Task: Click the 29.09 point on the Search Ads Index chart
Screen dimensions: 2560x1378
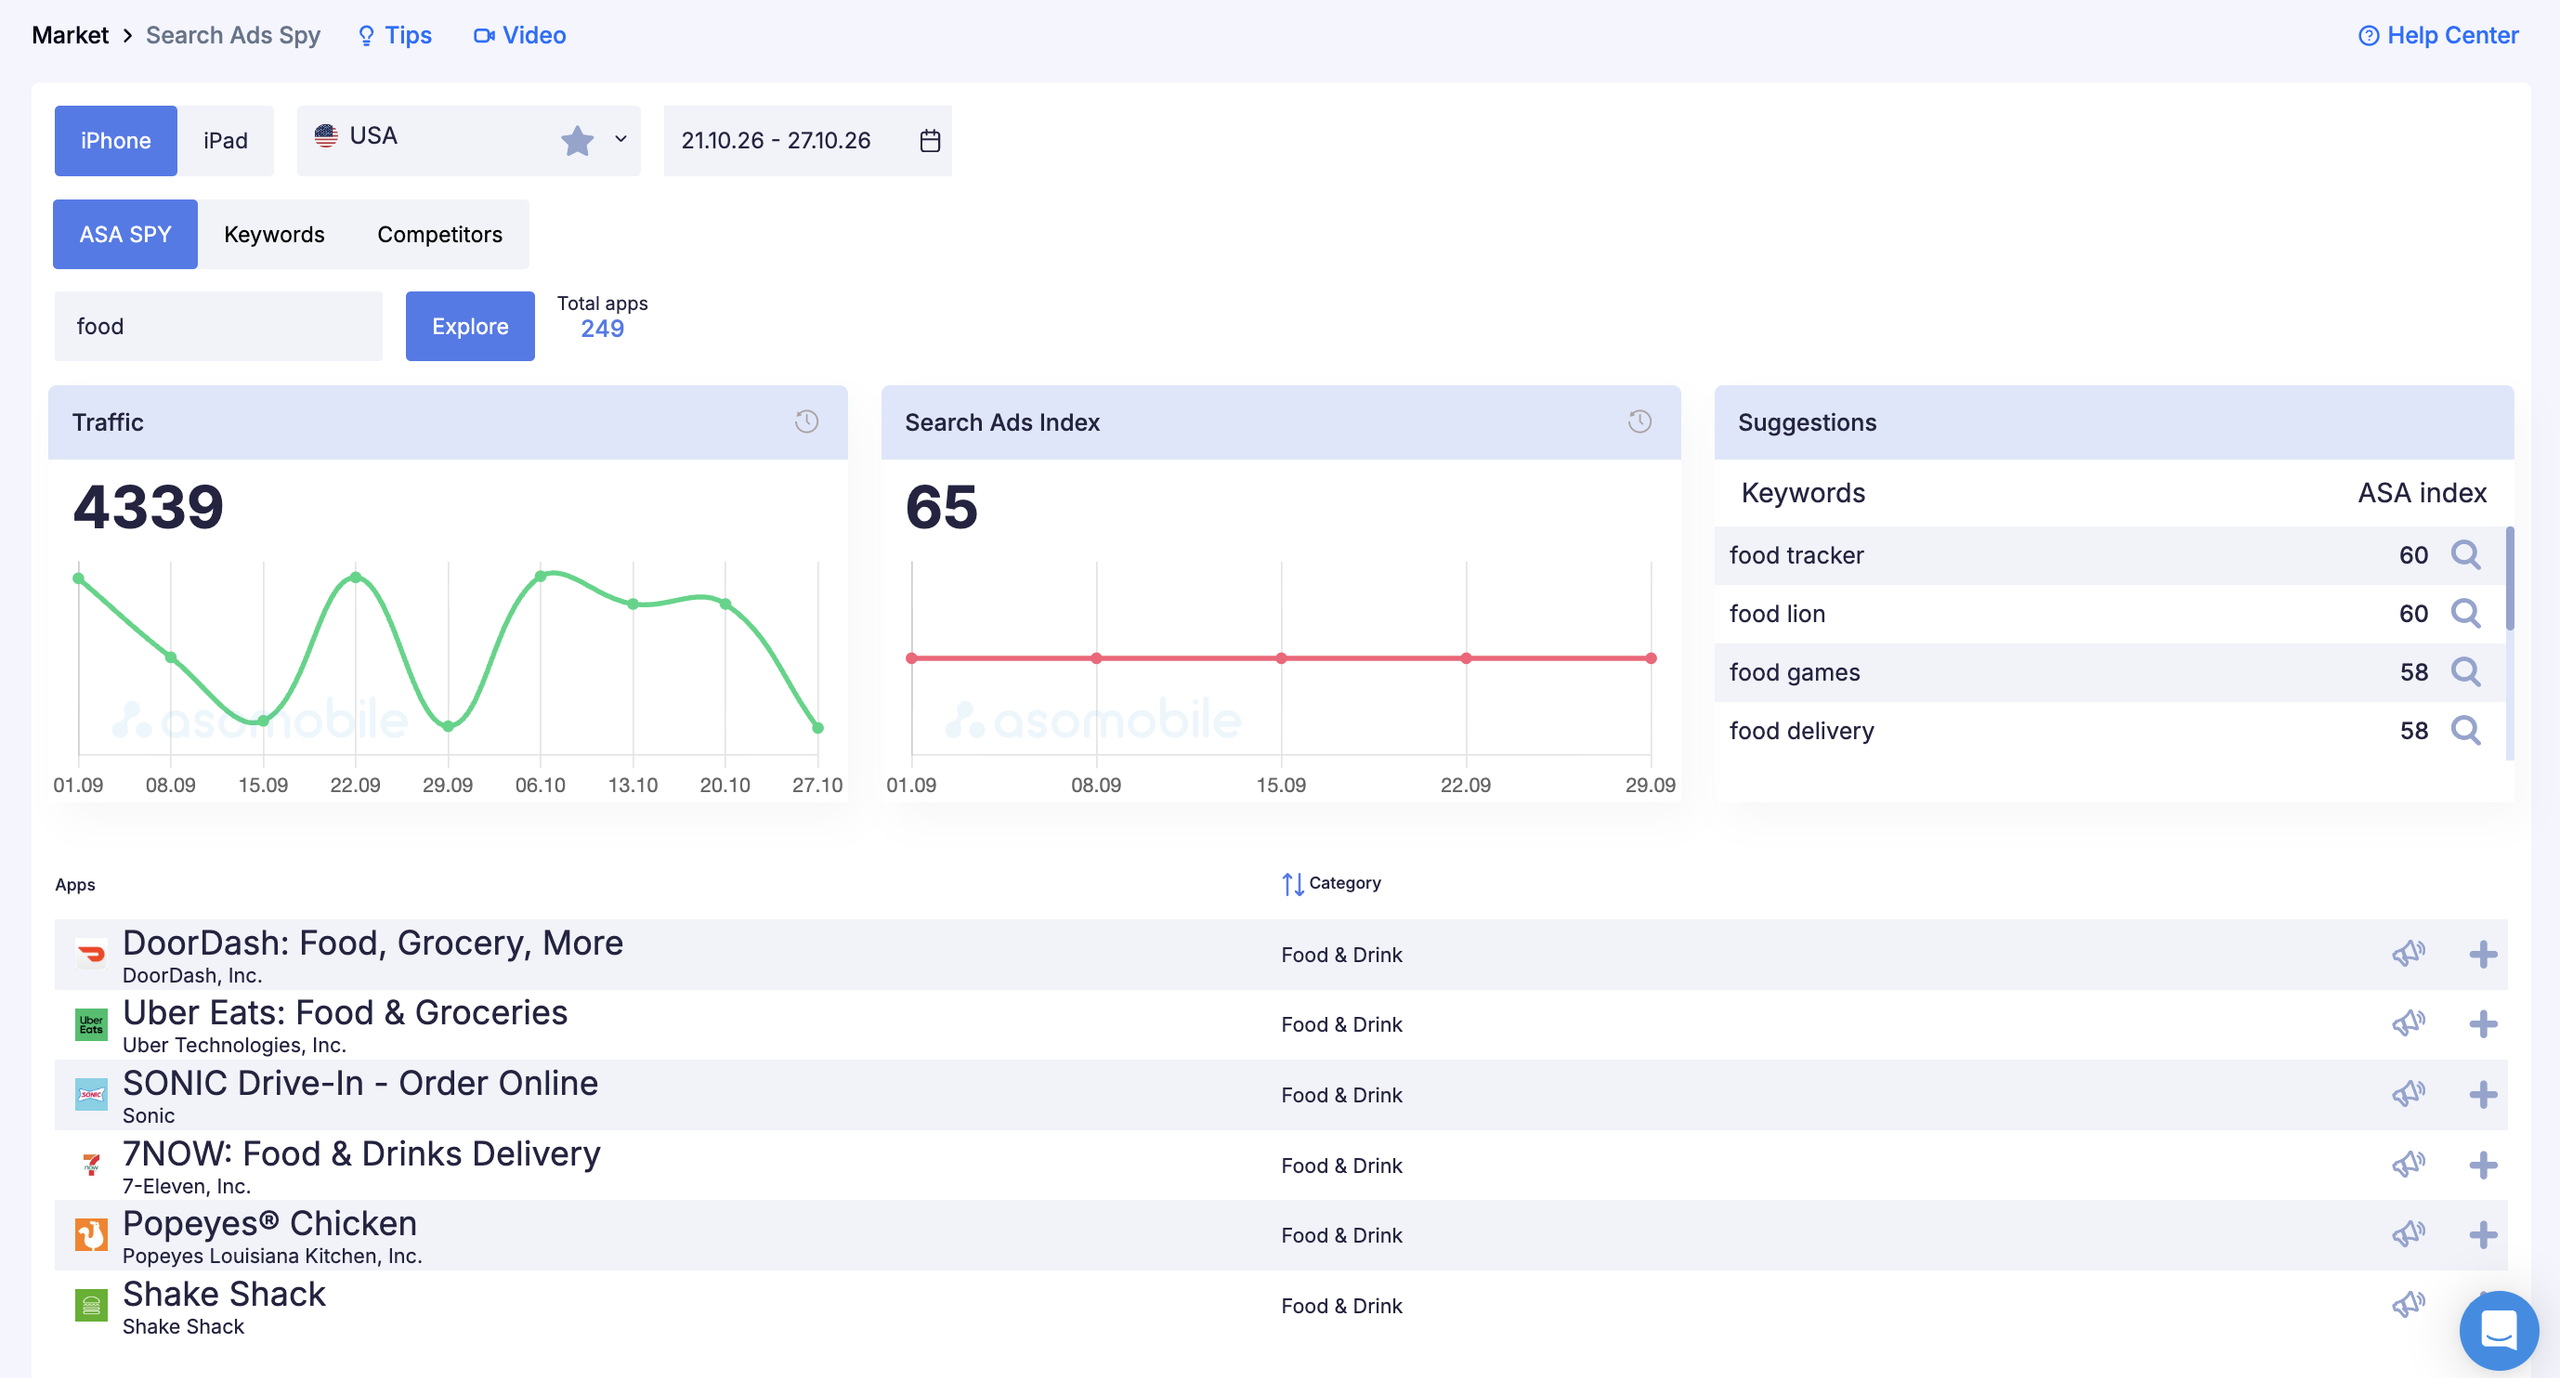Action: click(1651, 658)
